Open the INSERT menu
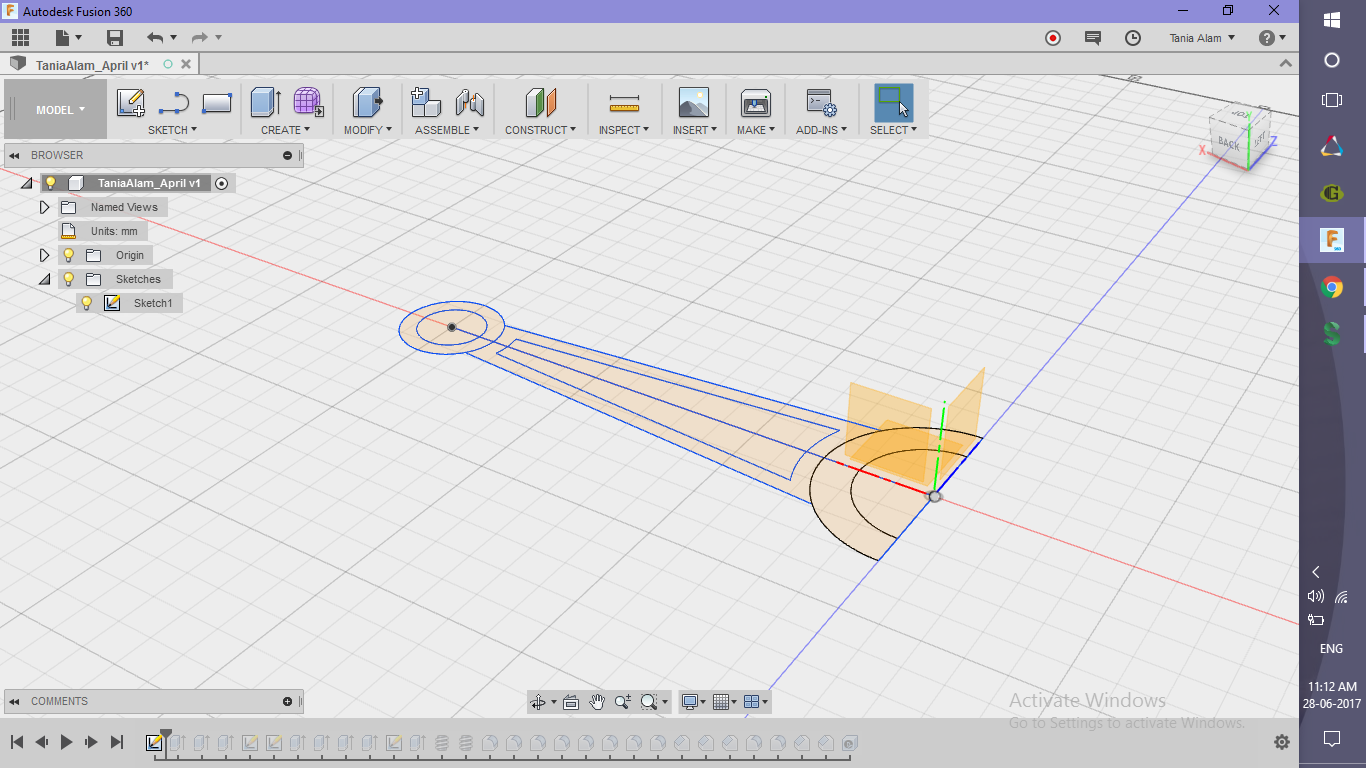1366x768 pixels. 694,130
